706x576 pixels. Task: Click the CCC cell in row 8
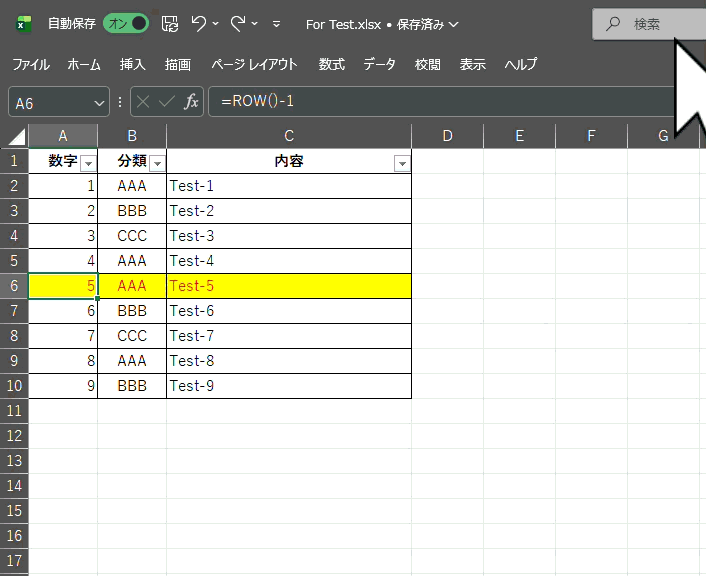[x=132, y=336]
